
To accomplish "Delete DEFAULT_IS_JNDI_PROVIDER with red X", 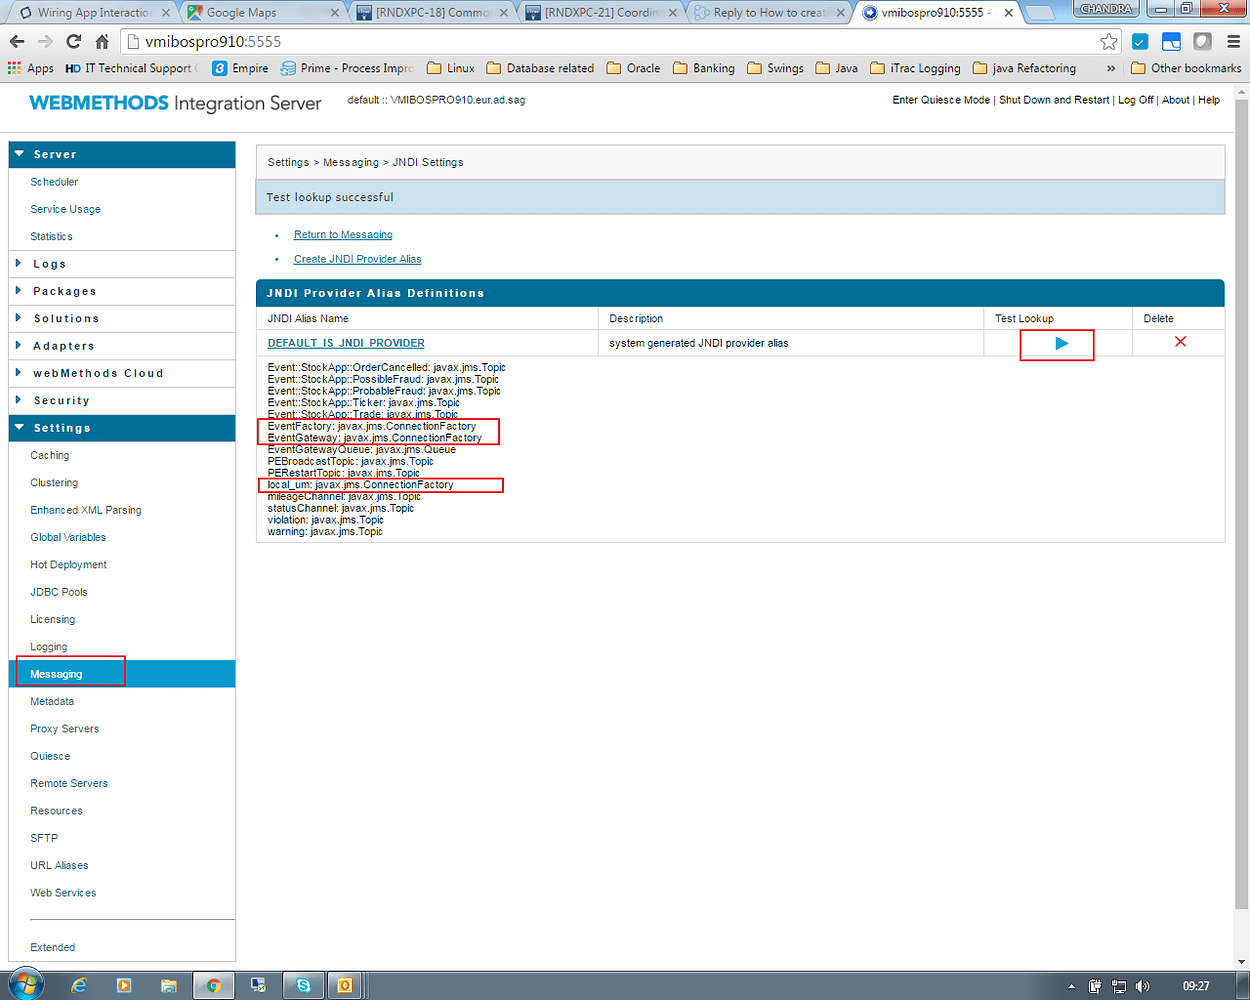I will [x=1180, y=342].
